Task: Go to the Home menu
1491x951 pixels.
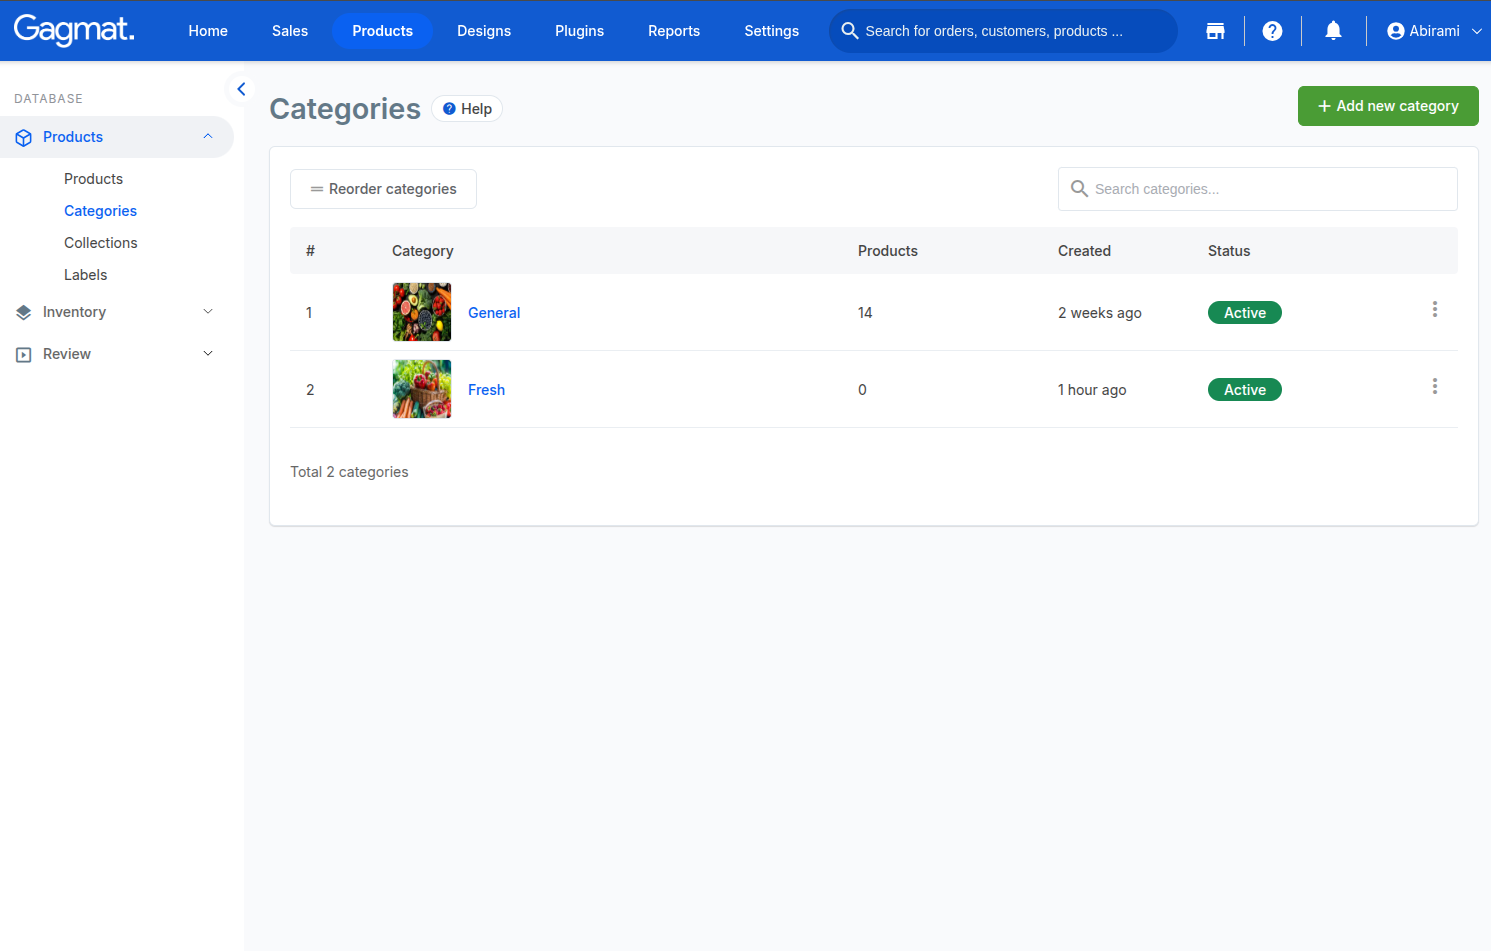Action: (x=208, y=31)
